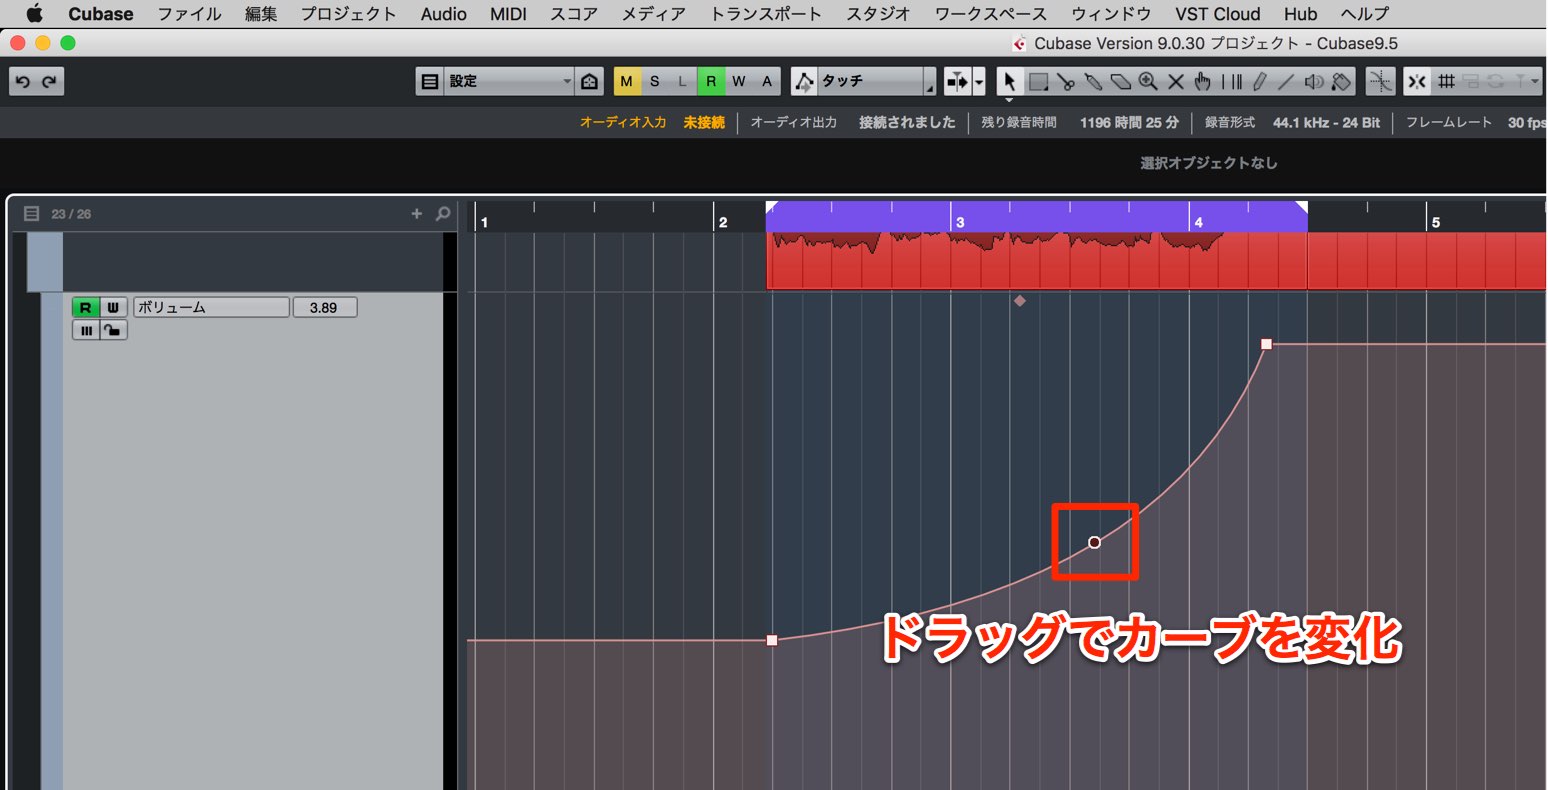Toggle global Mute state M button
Screen dimensions: 1548x790
(627, 82)
